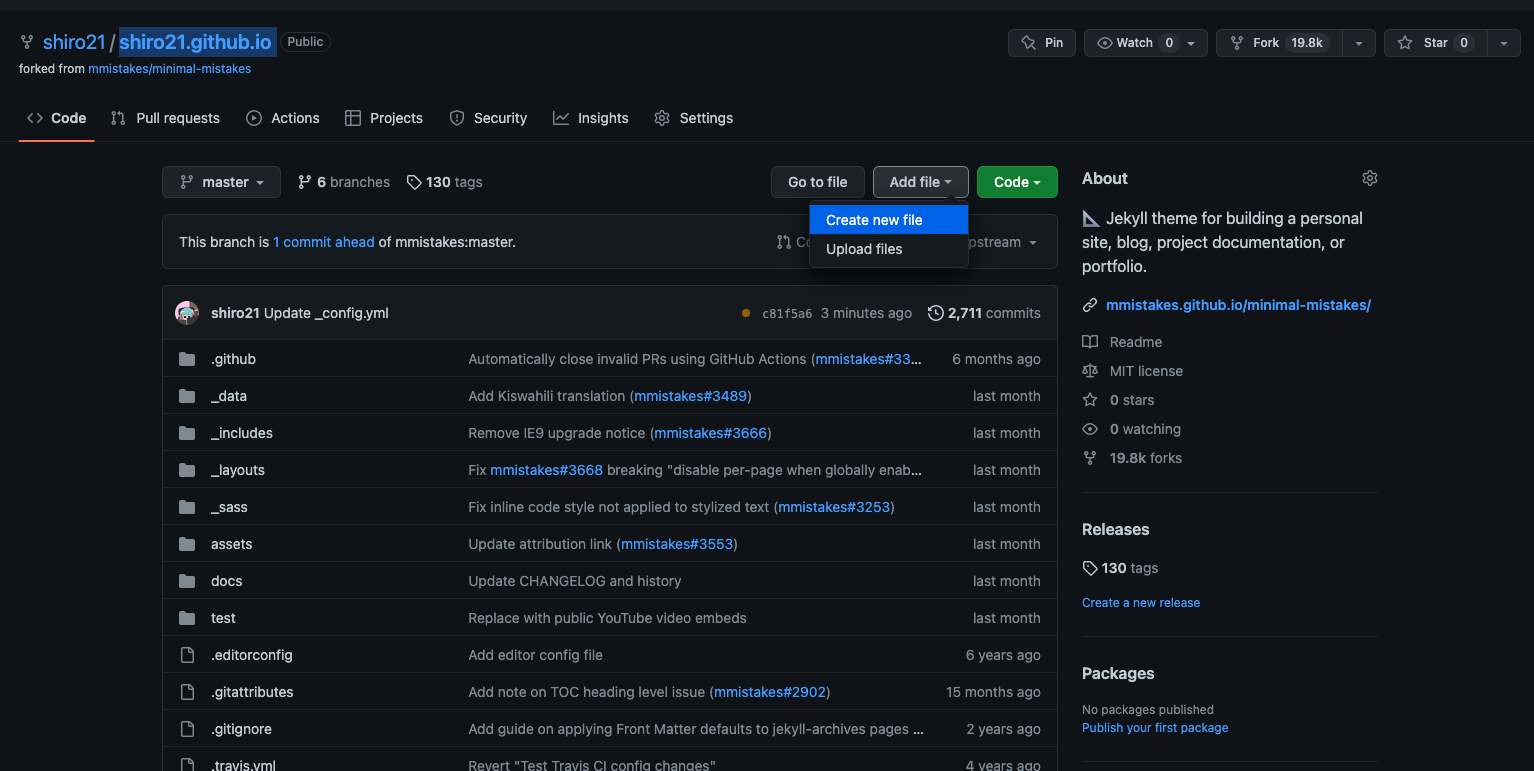The height and width of the screenshot is (771, 1534).
Task: Click the fork icon beside shiro21
Action: tap(27, 42)
